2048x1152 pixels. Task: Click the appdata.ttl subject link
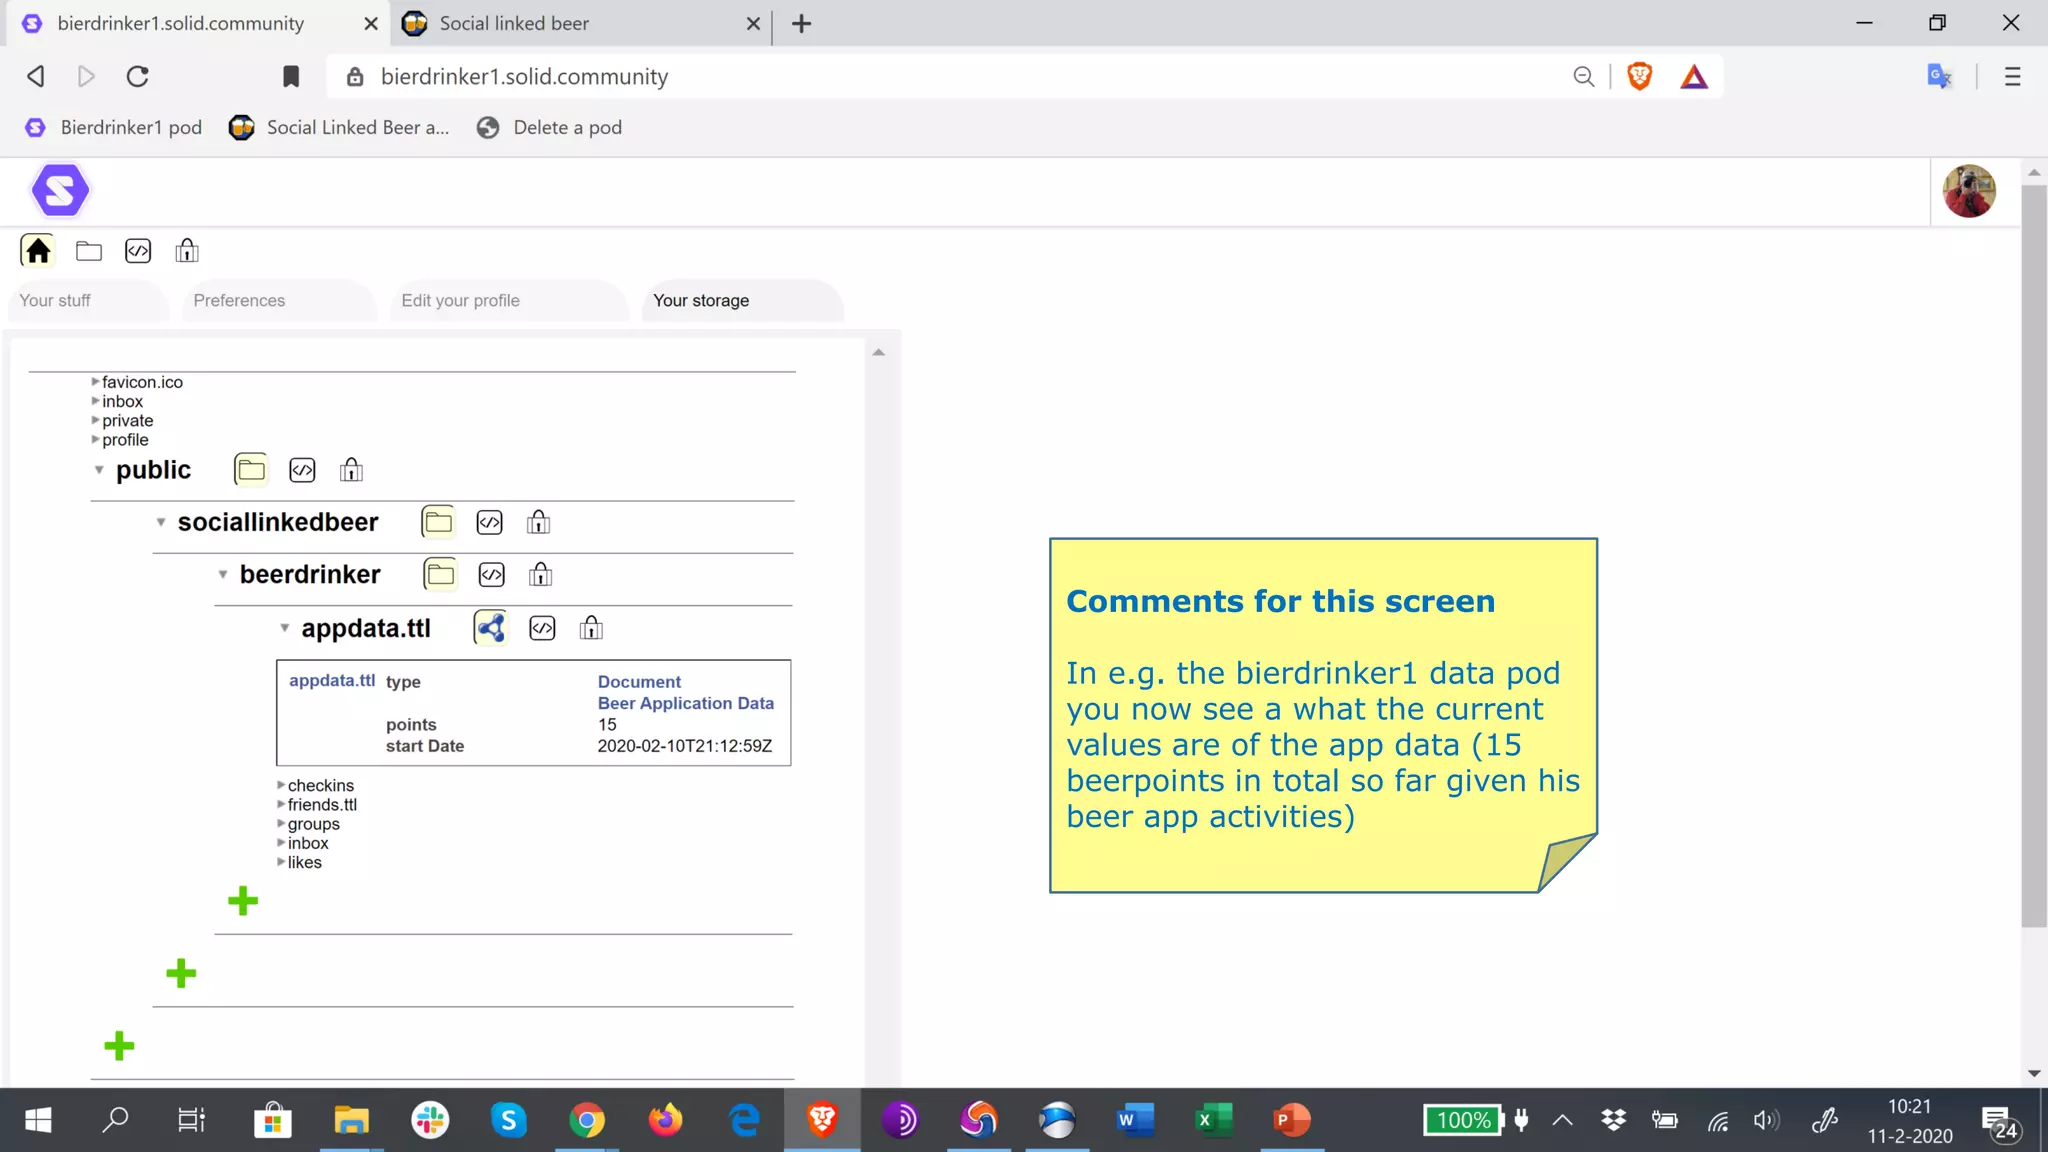332,681
